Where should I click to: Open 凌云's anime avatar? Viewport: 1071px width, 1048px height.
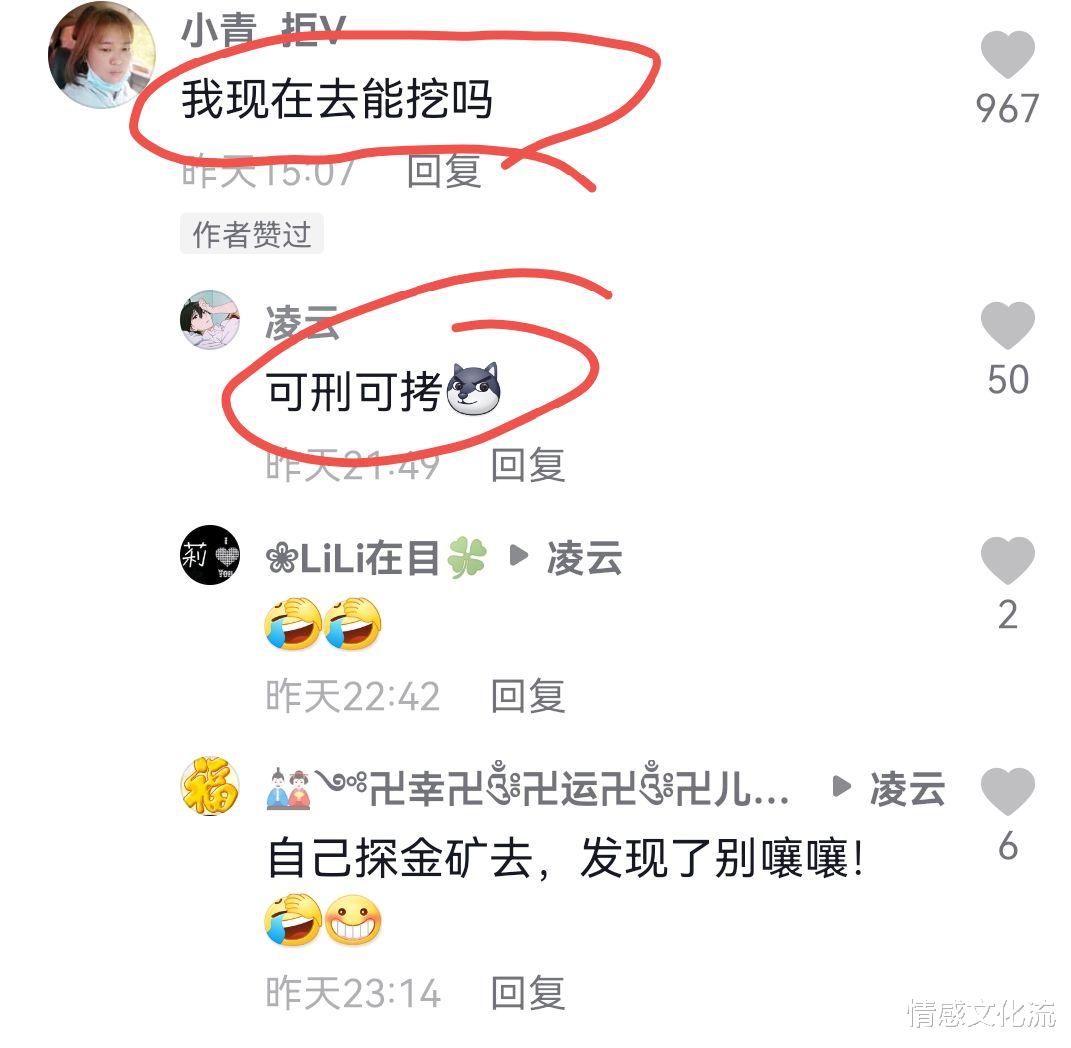point(210,320)
